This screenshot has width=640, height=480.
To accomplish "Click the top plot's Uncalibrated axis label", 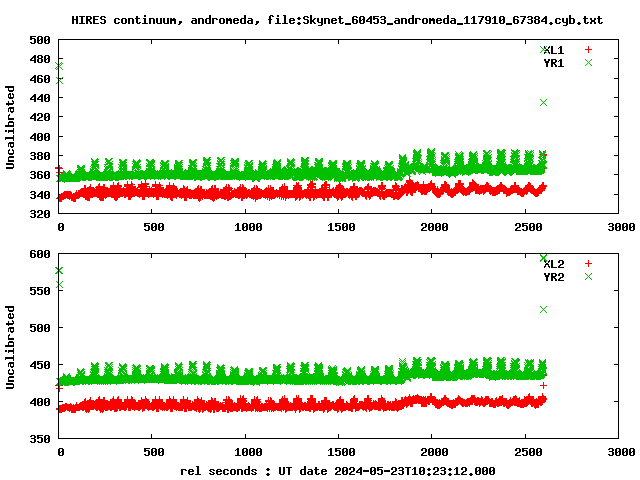I will tap(10, 127).
